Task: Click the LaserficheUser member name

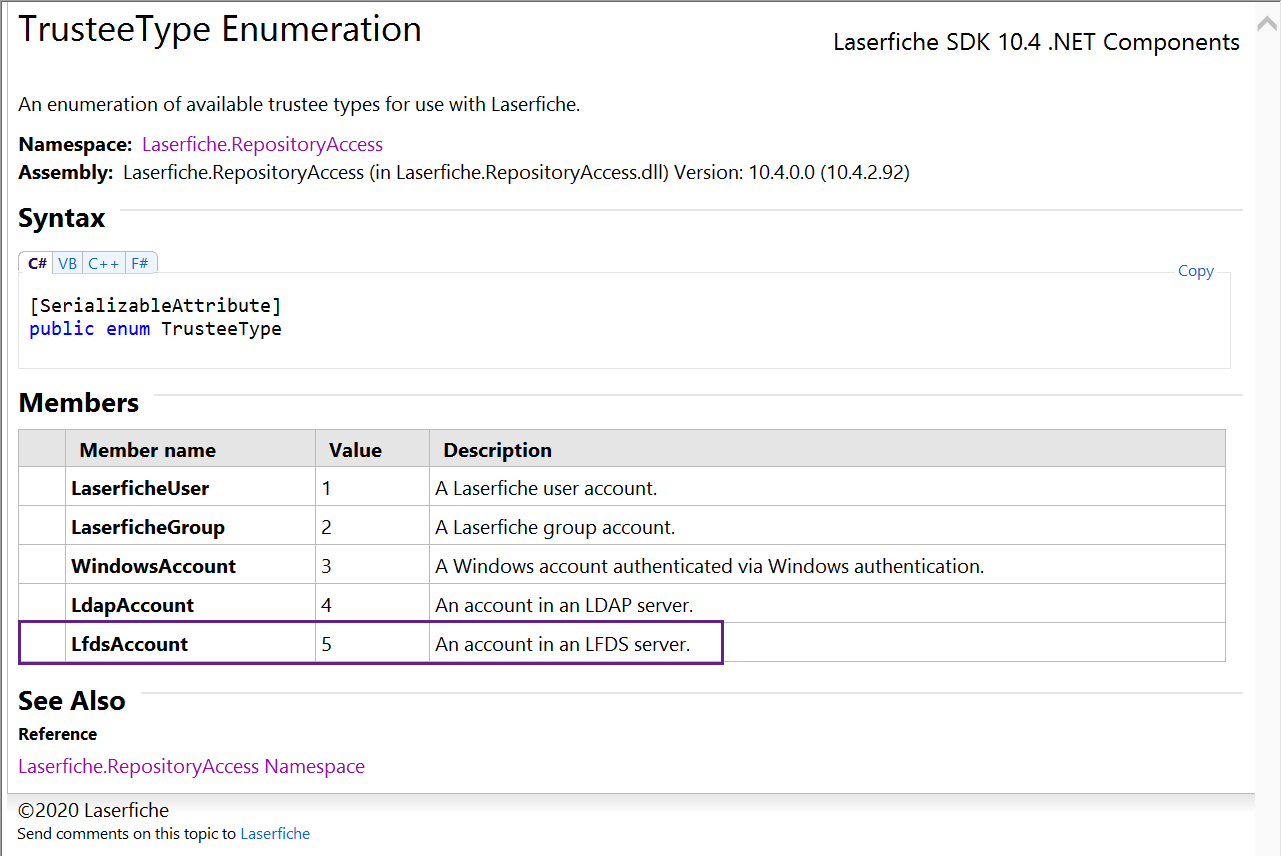Action: (140, 489)
